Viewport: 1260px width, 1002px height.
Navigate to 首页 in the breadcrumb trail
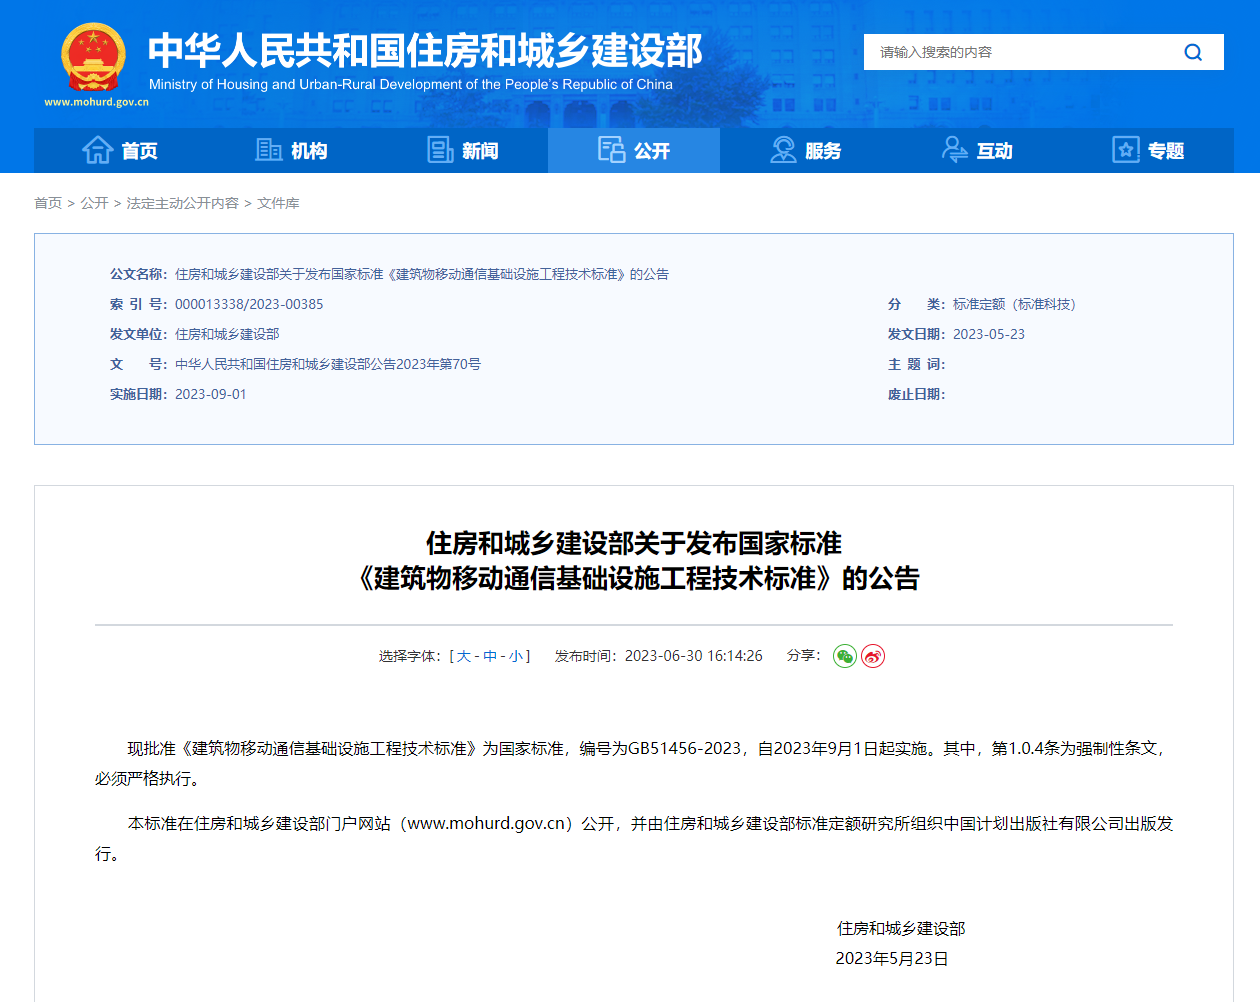click(x=48, y=203)
